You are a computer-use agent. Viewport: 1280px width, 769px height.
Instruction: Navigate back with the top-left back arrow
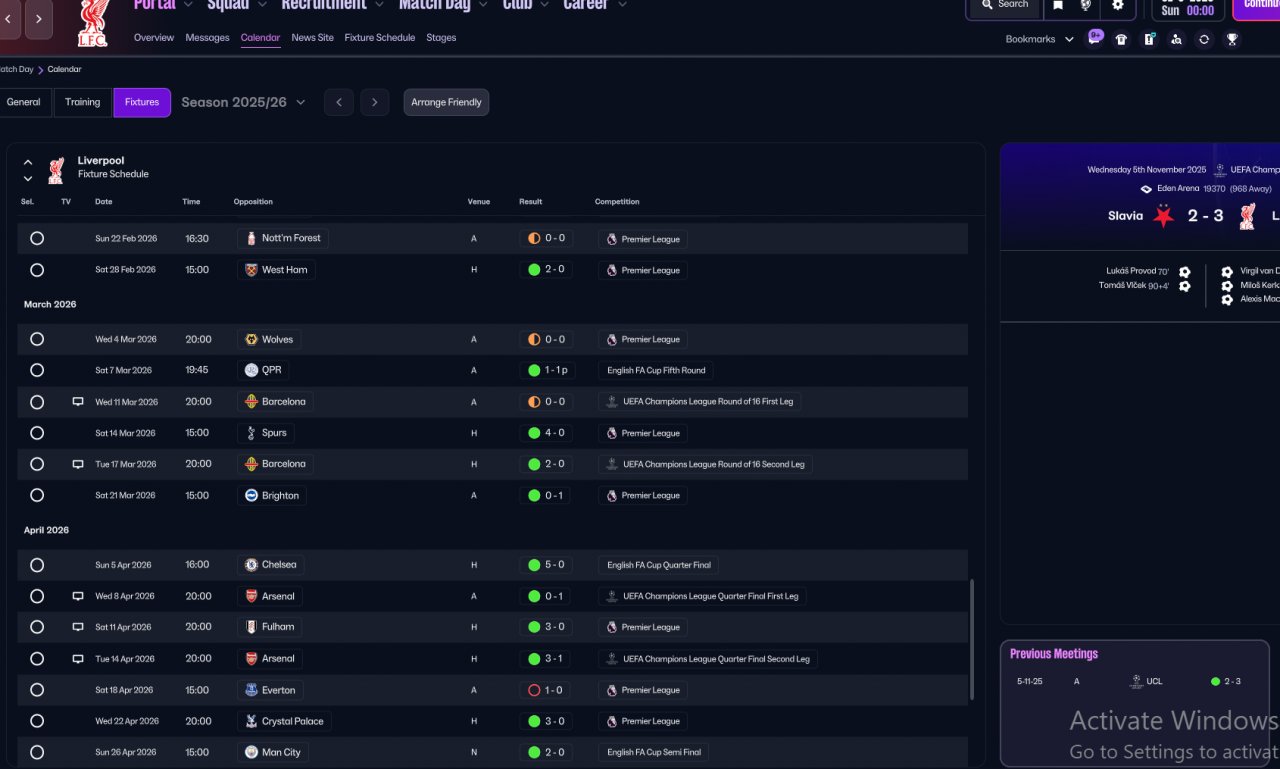click(x=10, y=19)
